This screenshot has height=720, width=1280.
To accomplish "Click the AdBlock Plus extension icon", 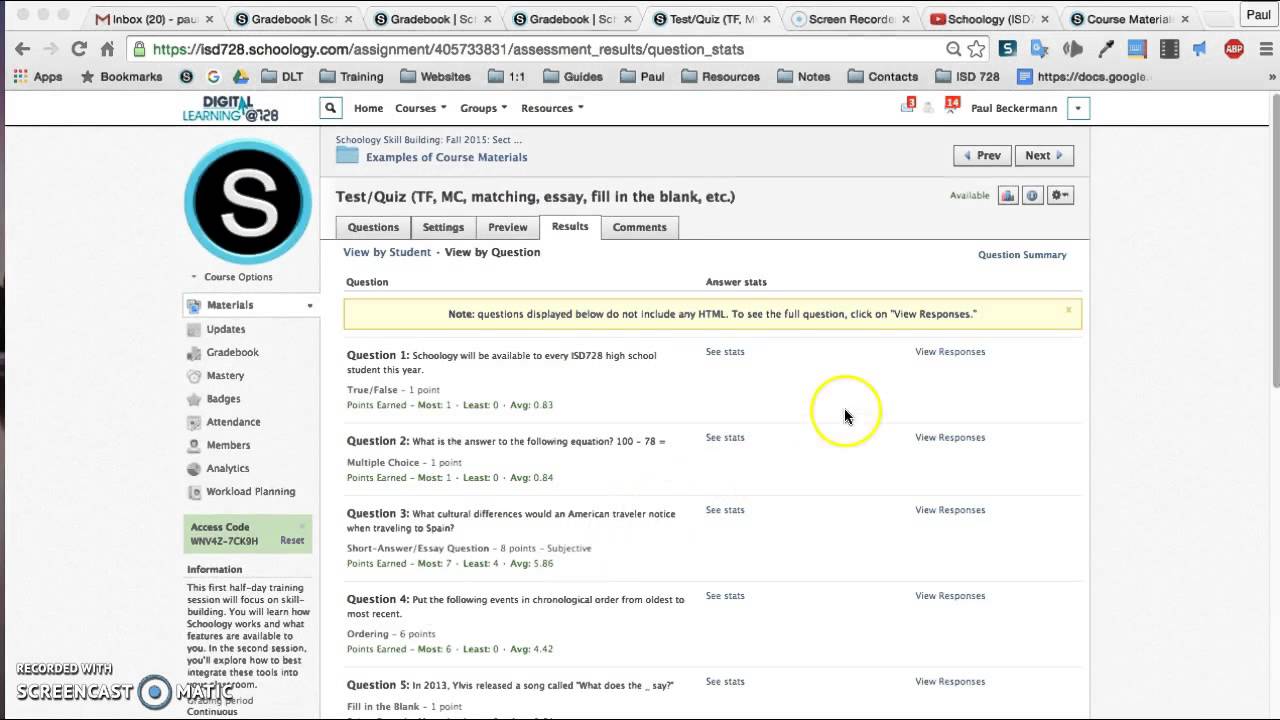I will (x=1234, y=49).
